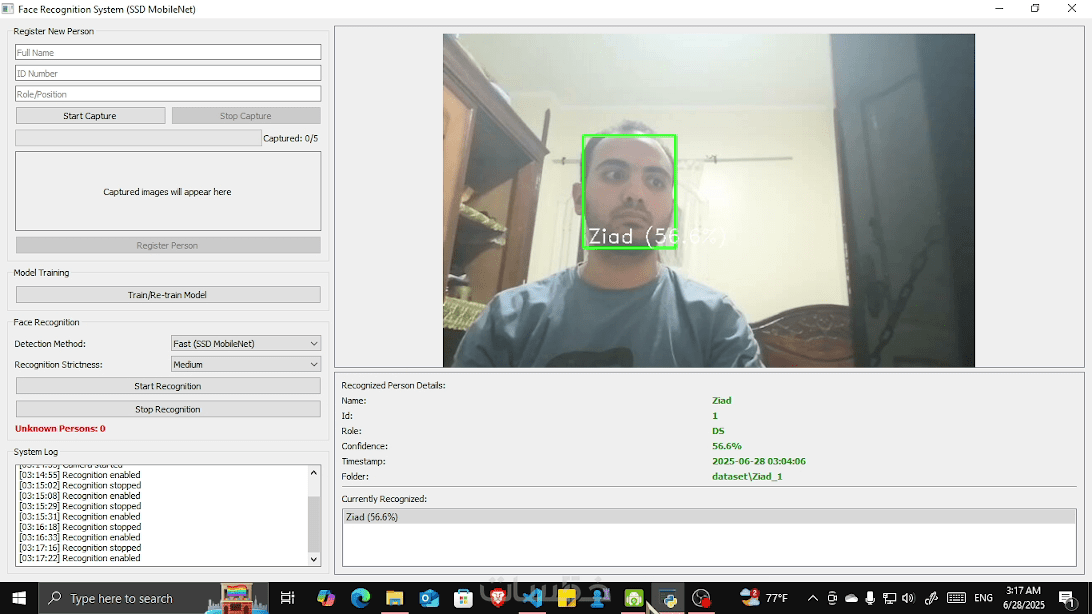Switch to OBS Studio on the taskbar
The width and height of the screenshot is (1092, 614).
tap(701, 598)
